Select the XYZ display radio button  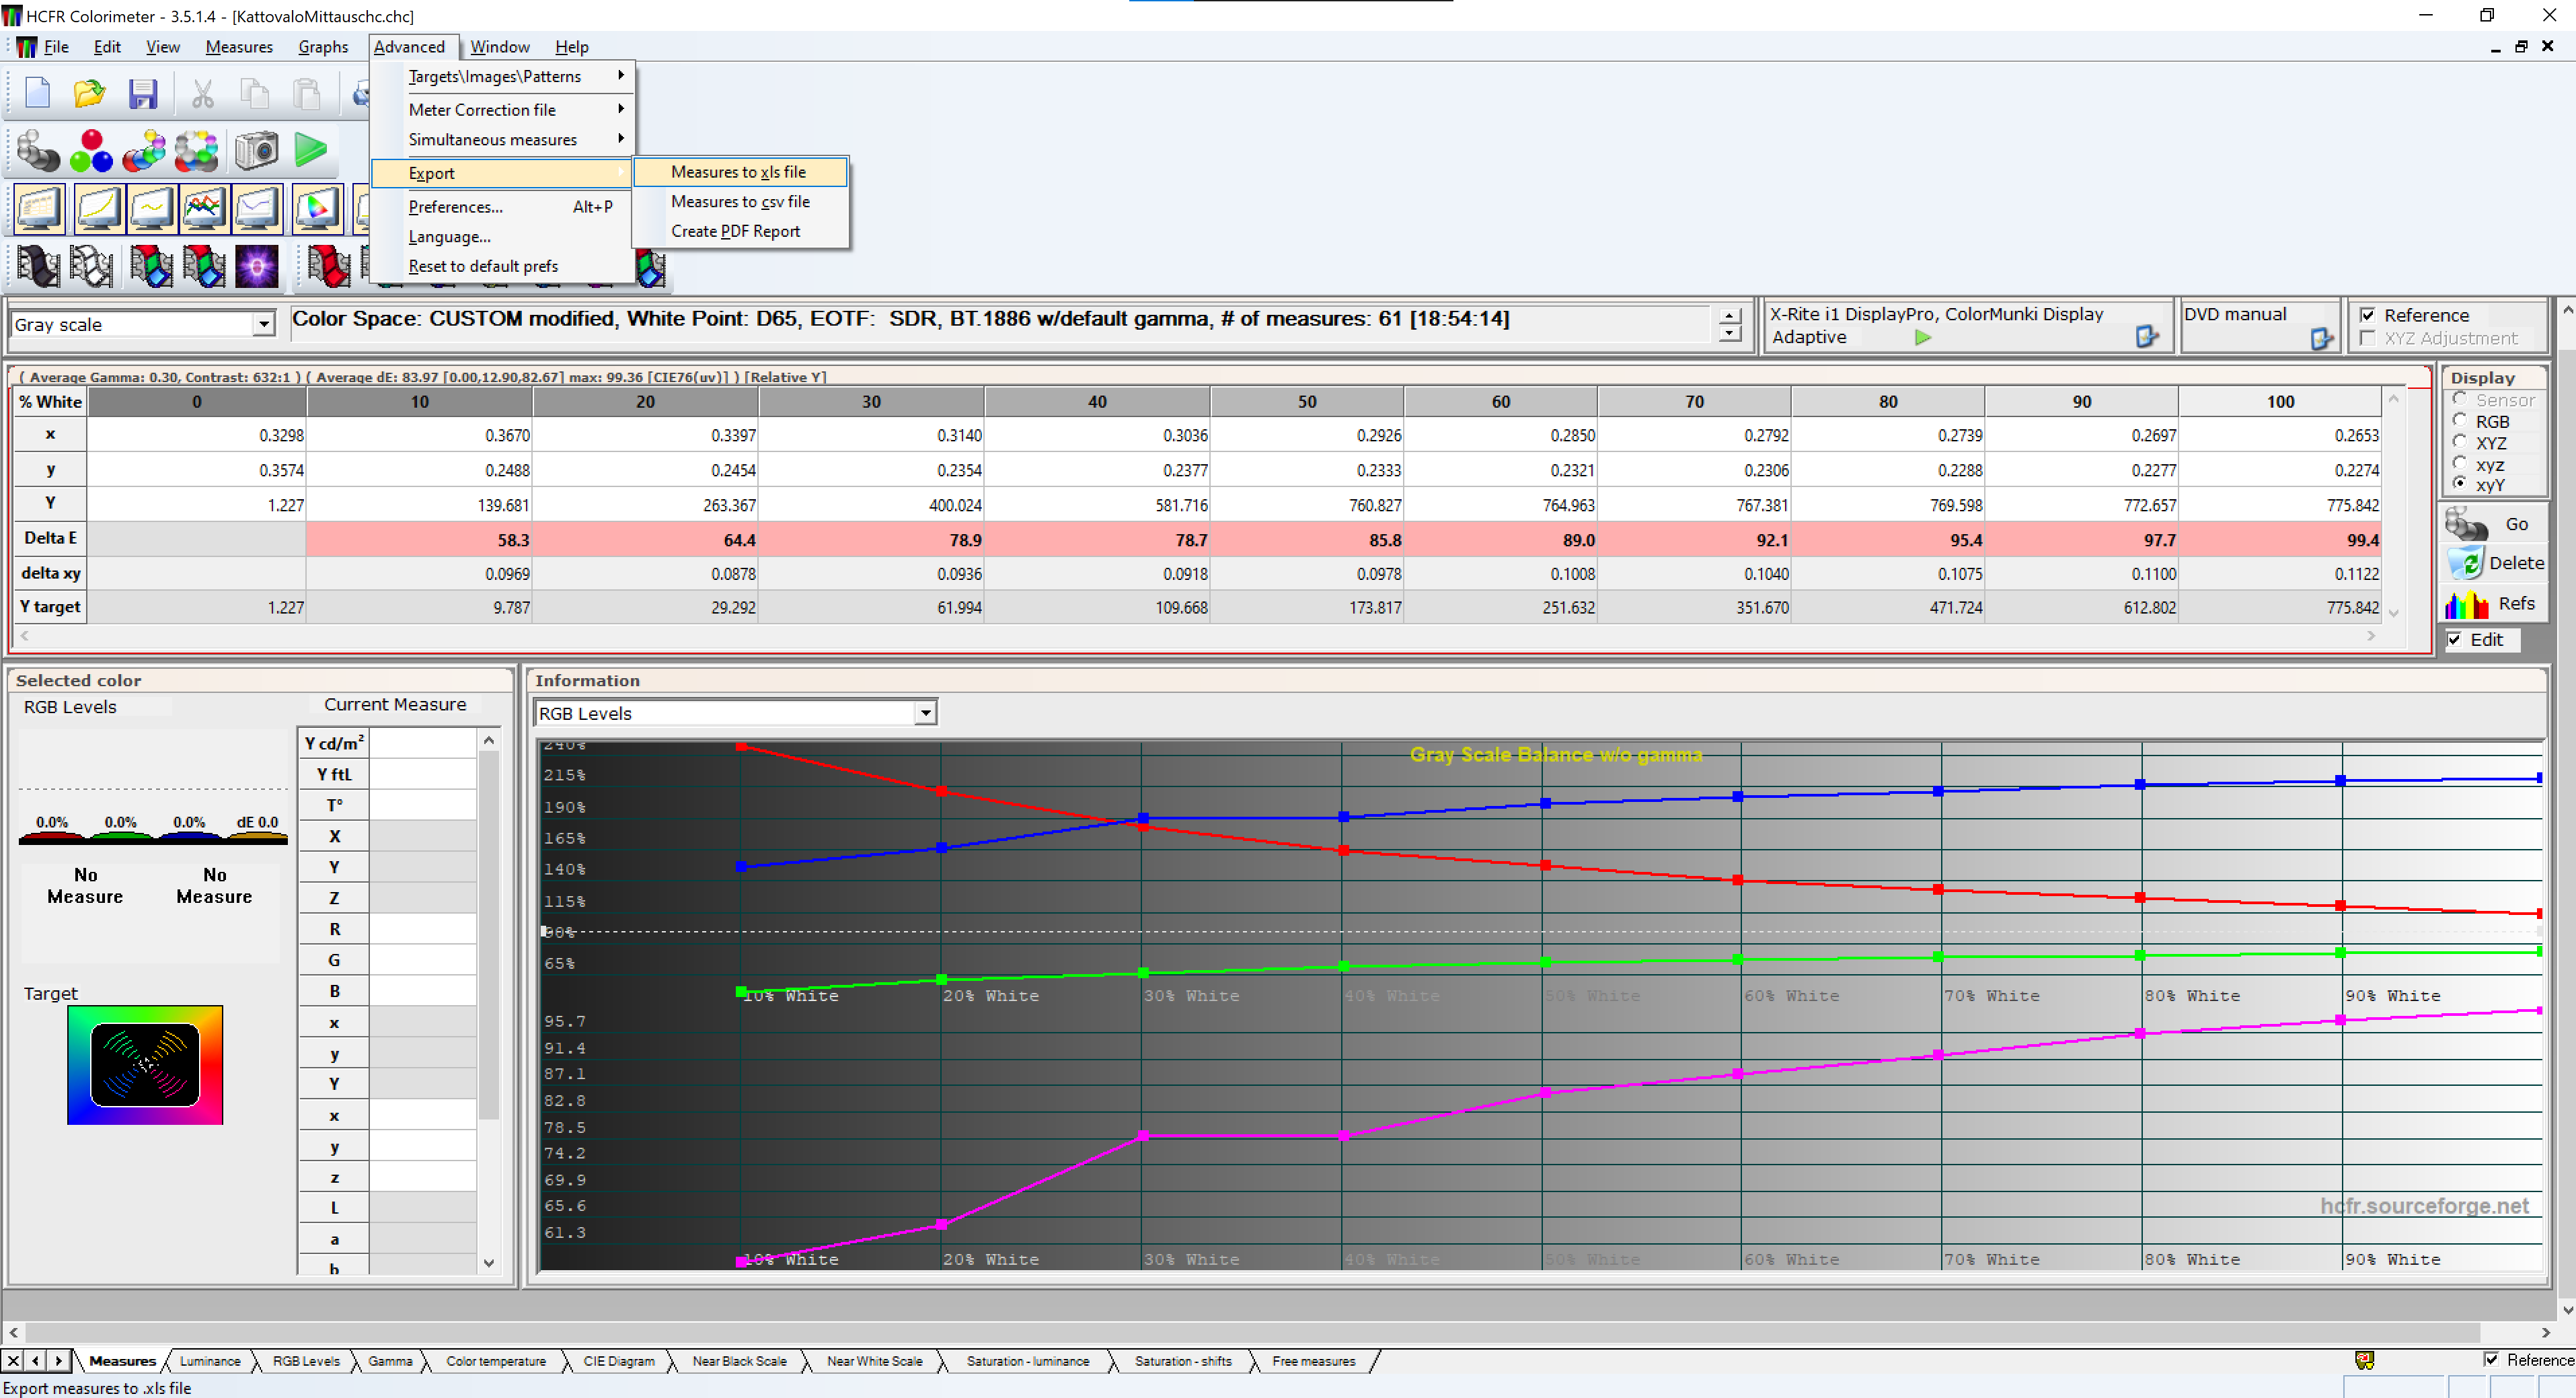pyautogui.click(x=2460, y=443)
